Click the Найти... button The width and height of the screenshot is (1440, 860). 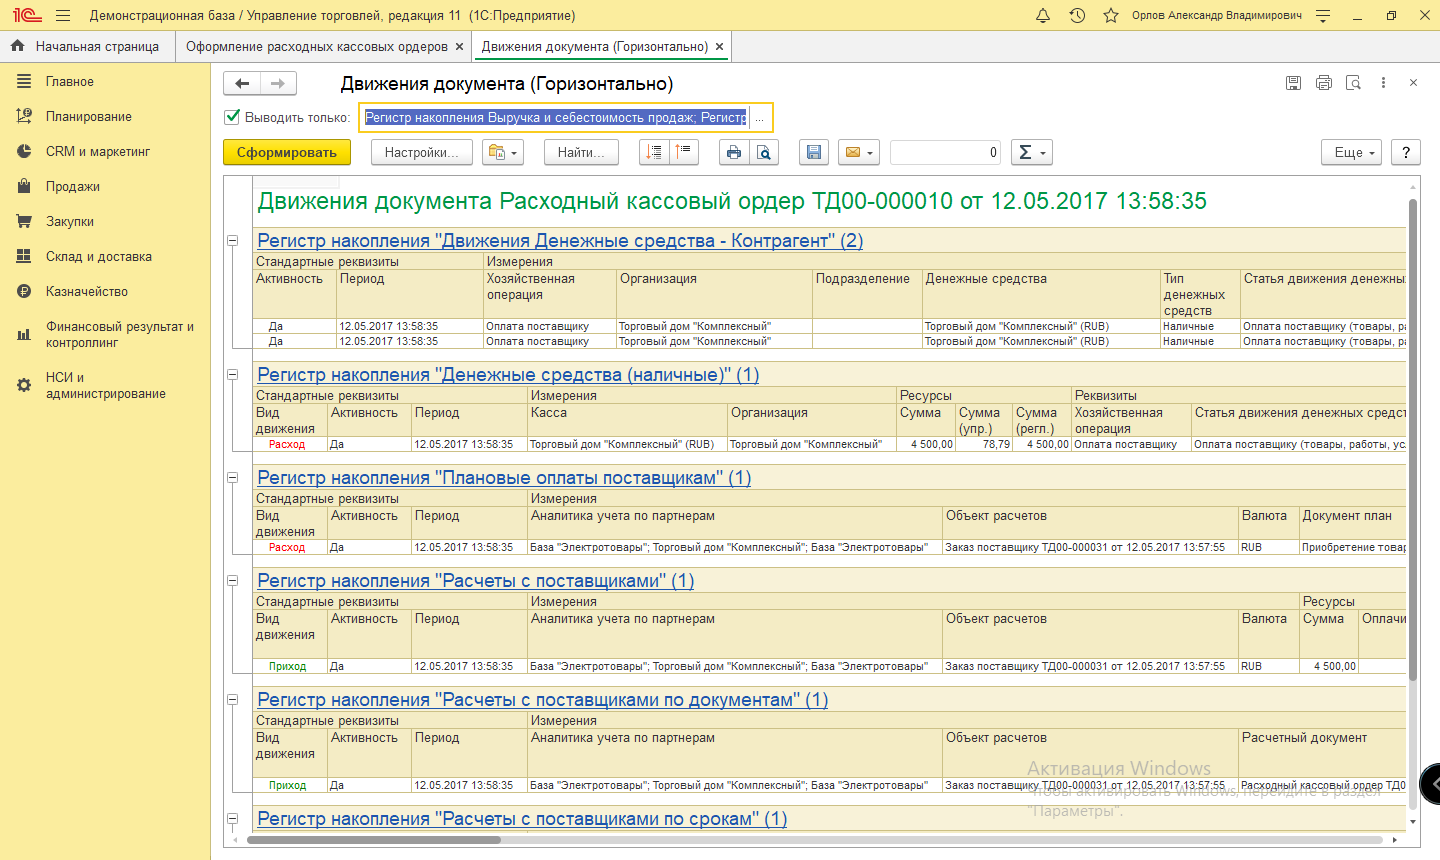coord(582,152)
